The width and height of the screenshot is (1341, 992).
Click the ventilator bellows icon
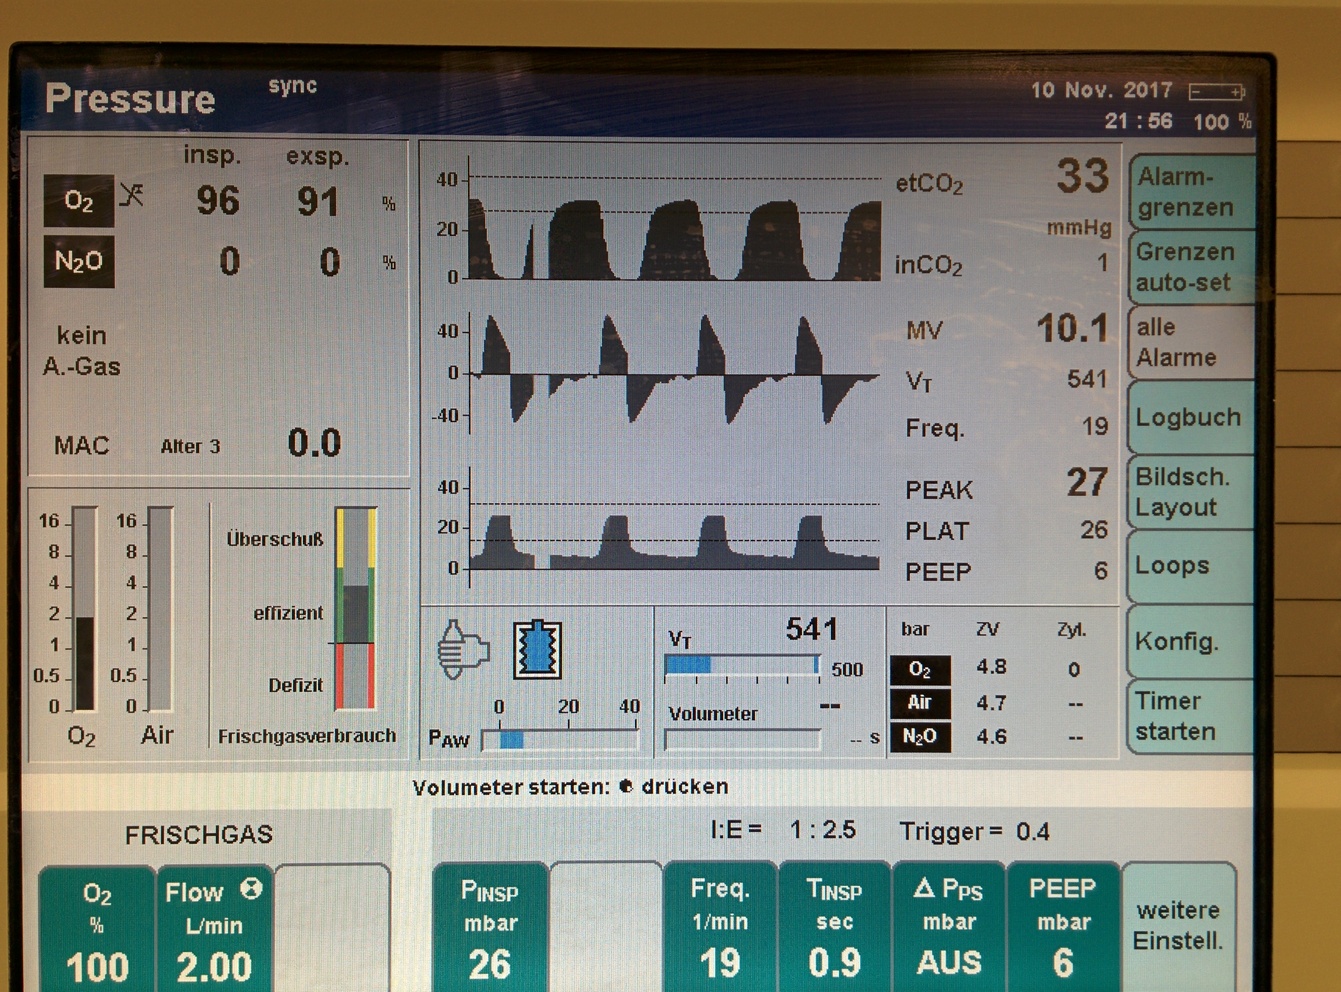point(538,650)
